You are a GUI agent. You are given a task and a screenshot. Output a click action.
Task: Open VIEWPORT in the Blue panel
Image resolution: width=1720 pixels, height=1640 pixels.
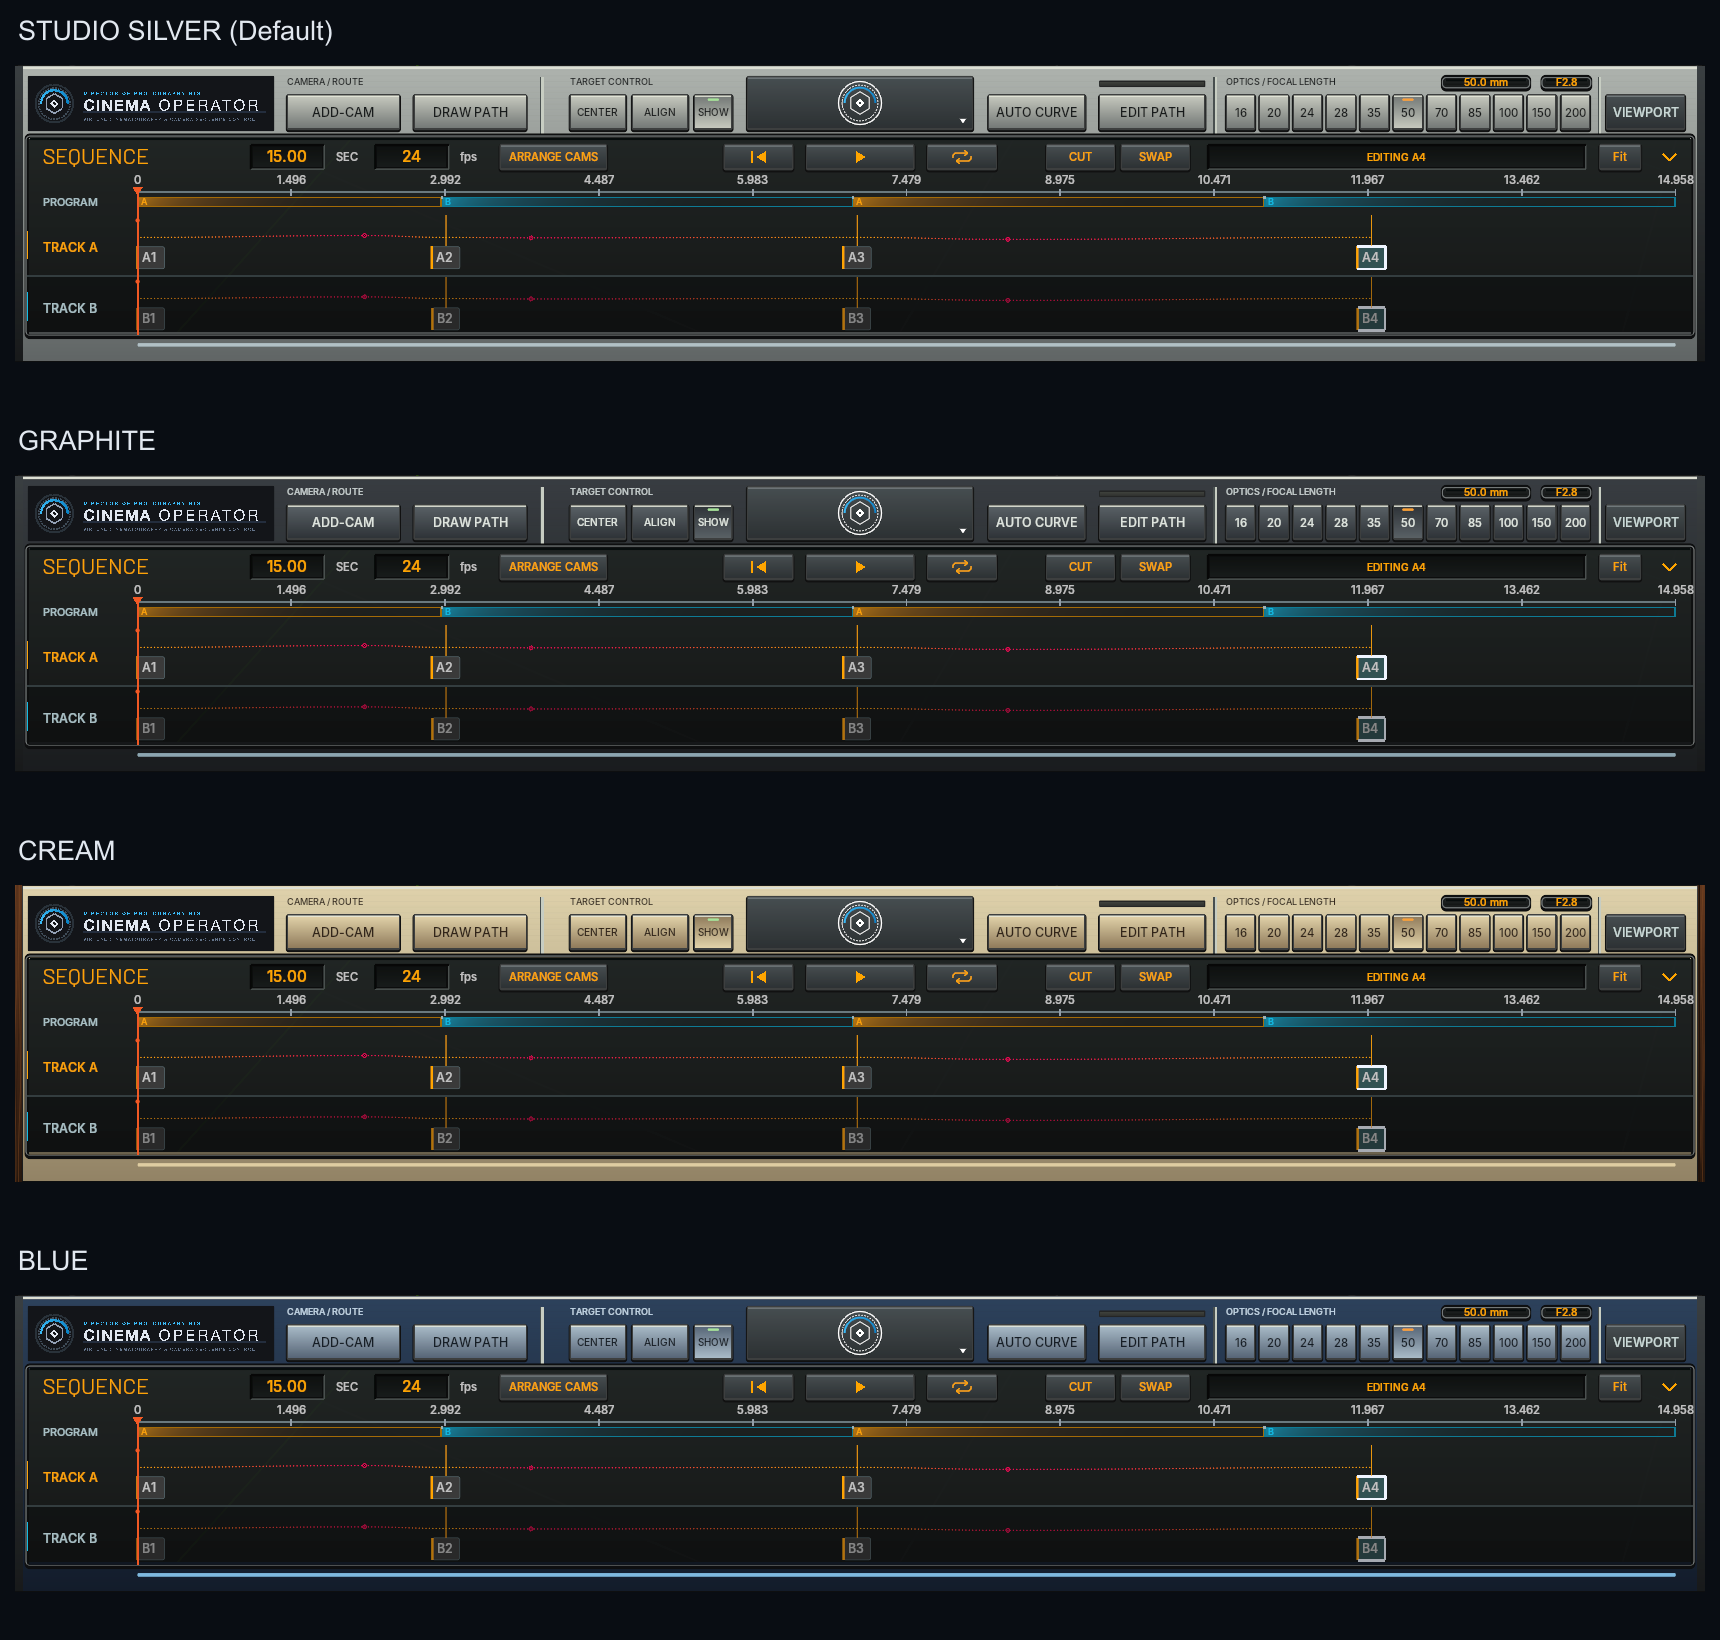[1645, 1342]
